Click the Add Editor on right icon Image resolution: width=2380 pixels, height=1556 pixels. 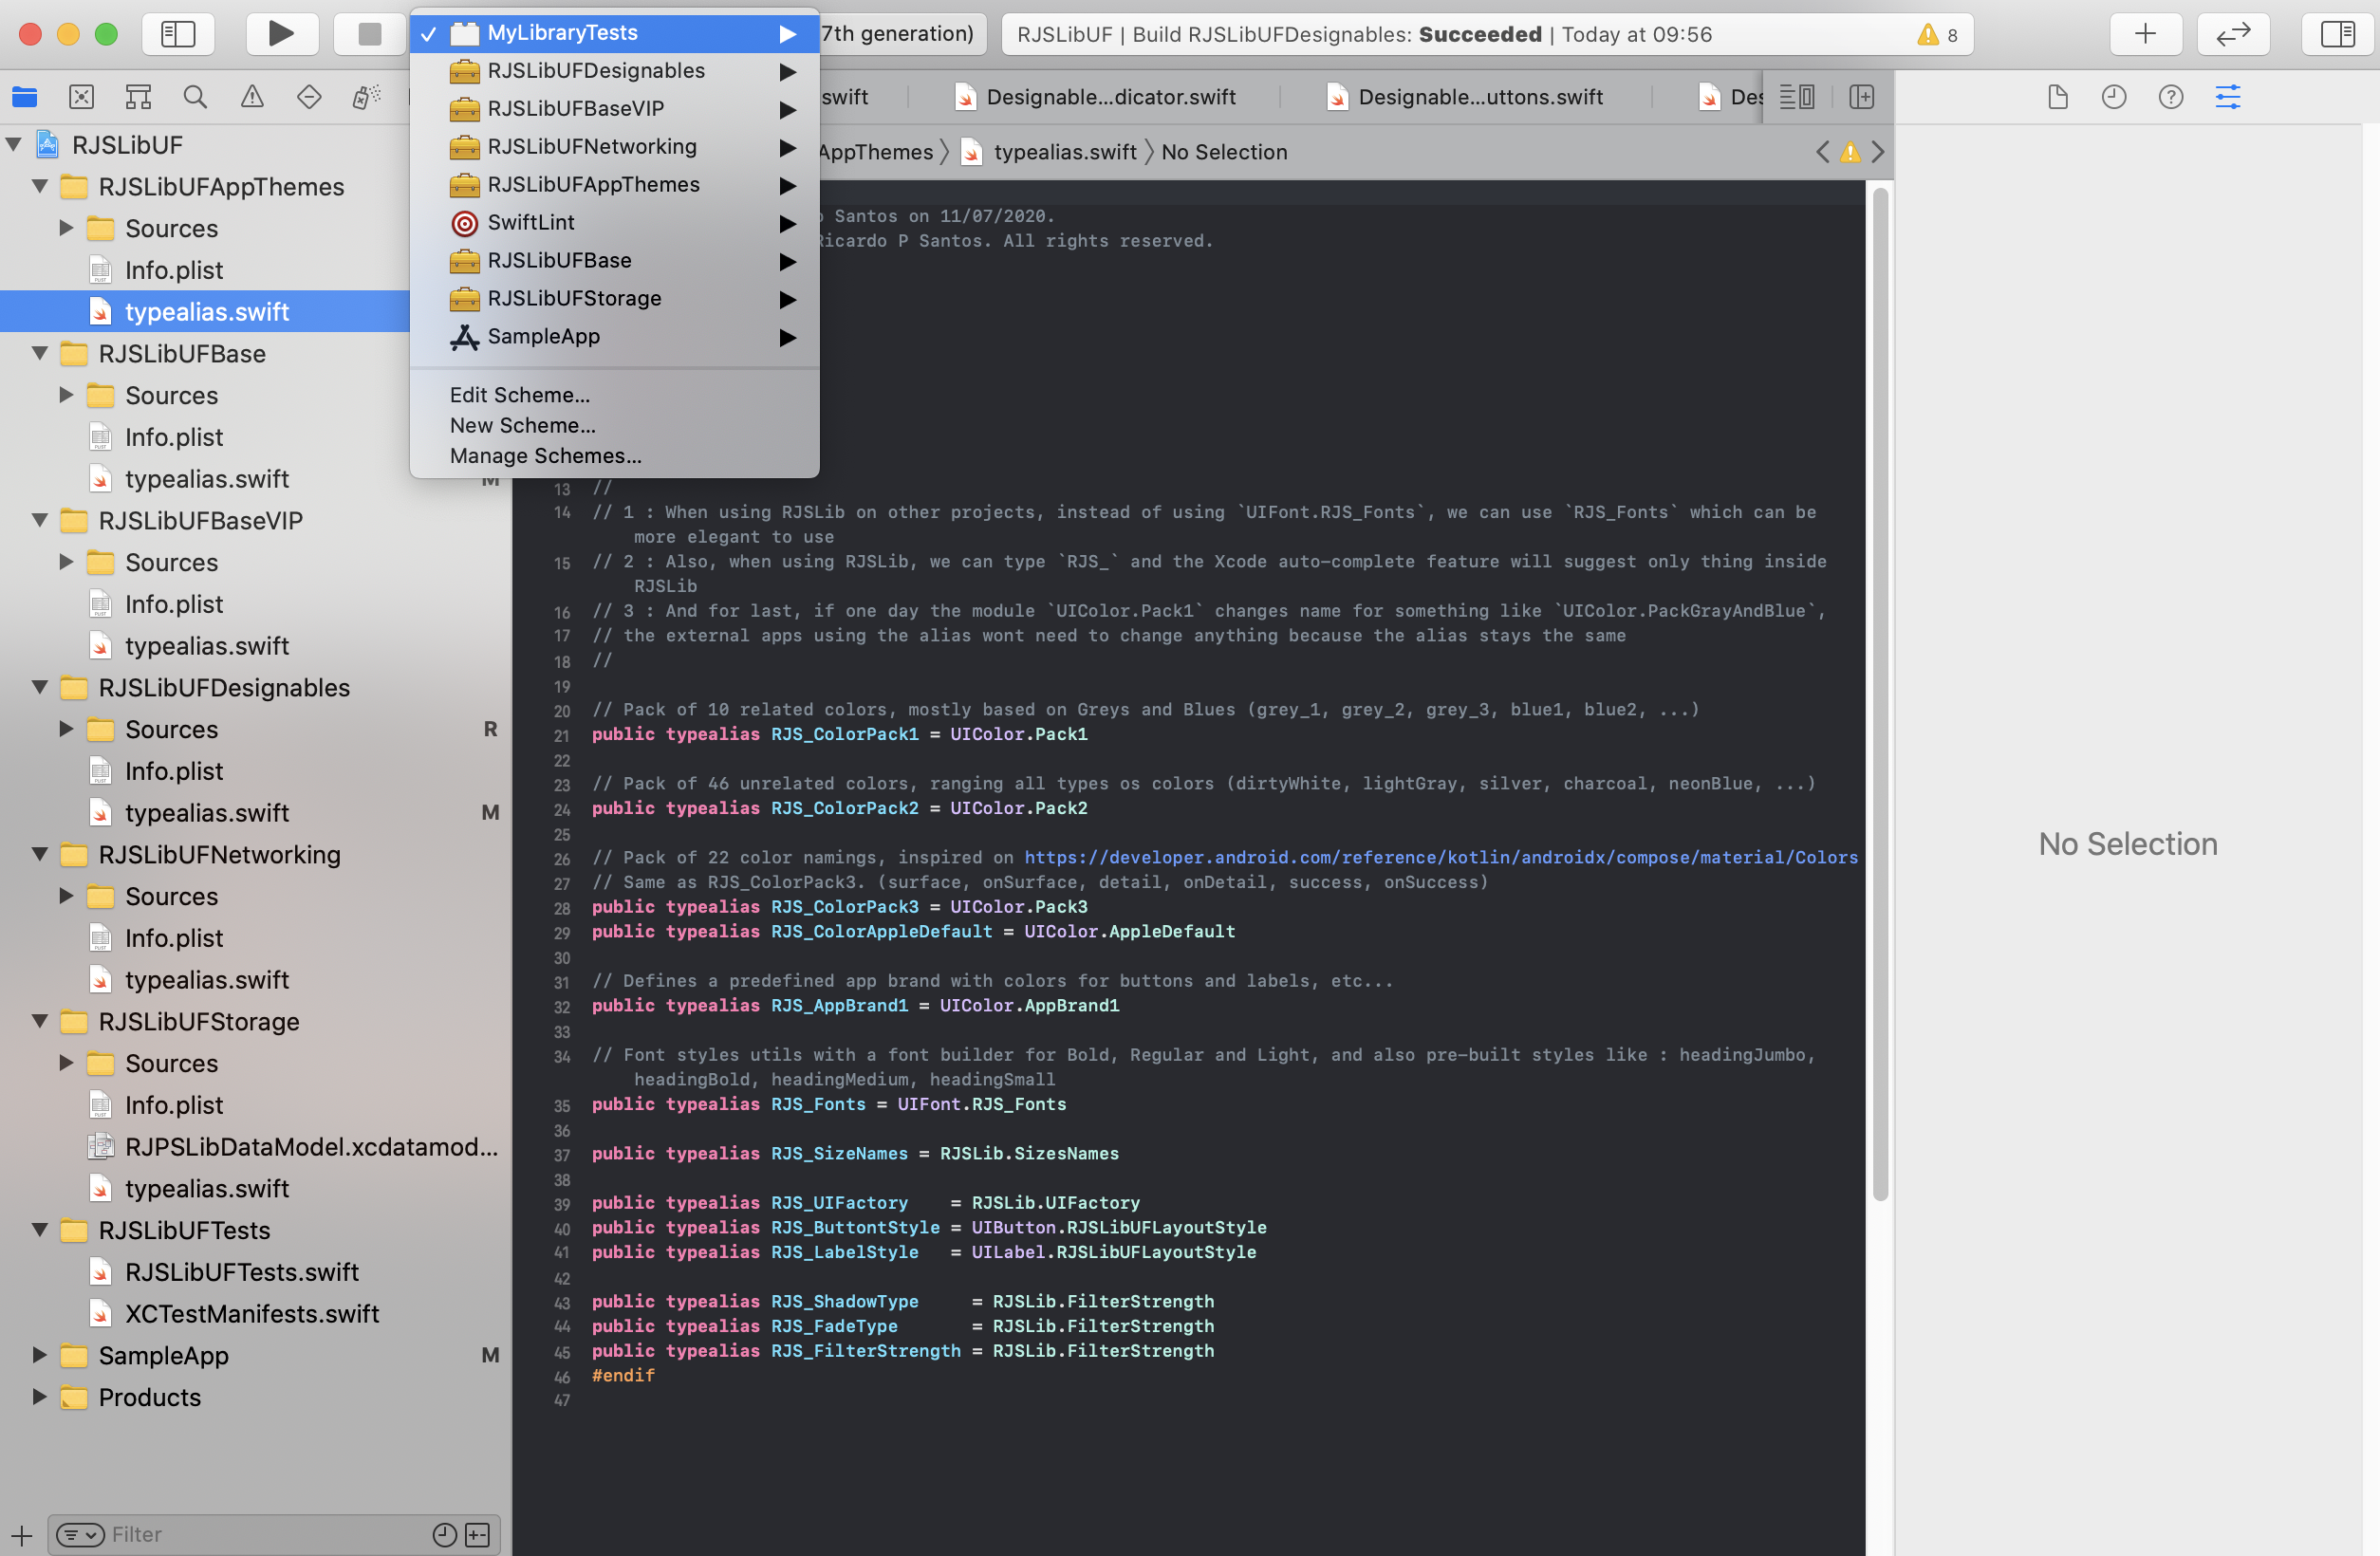[1861, 97]
